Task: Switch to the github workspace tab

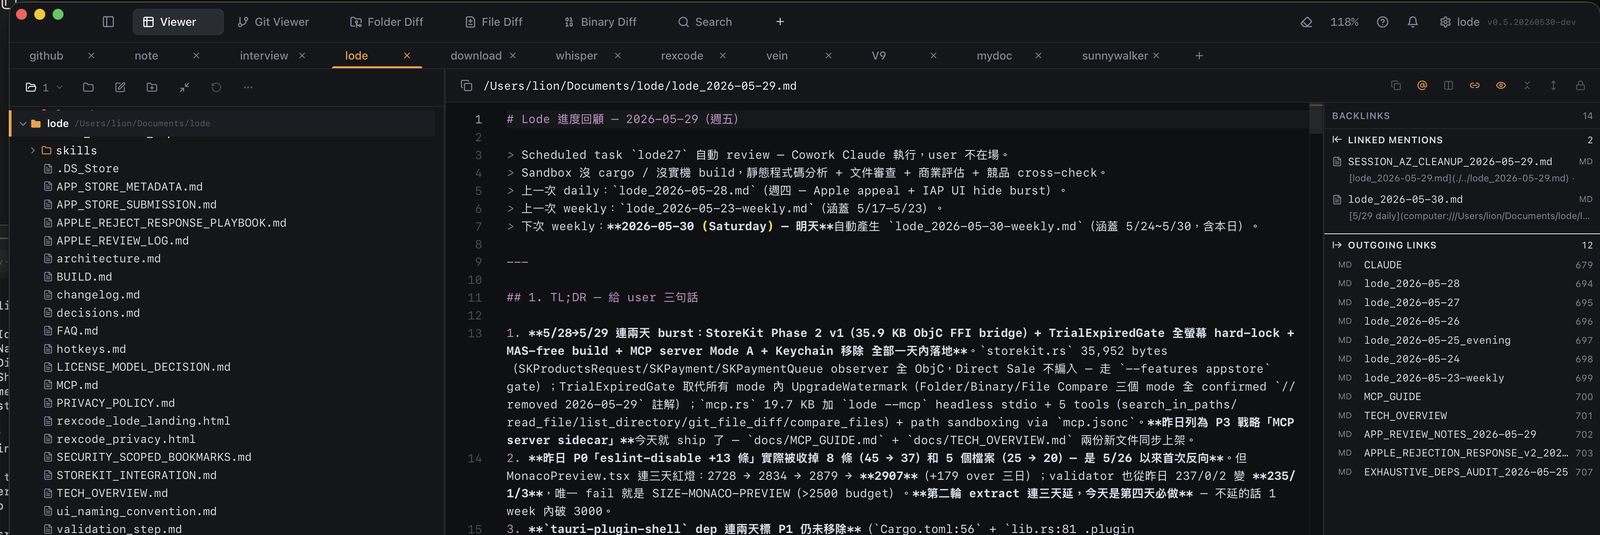Action: [x=46, y=56]
